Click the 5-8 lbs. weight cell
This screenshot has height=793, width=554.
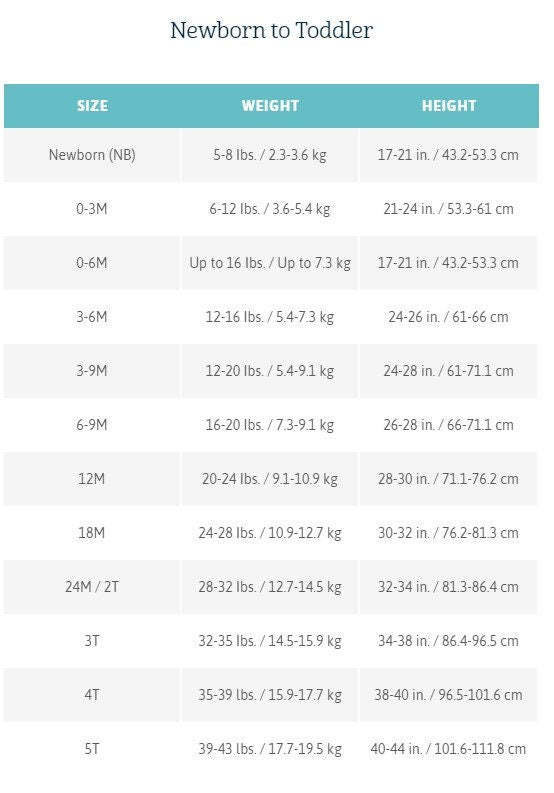point(270,155)
